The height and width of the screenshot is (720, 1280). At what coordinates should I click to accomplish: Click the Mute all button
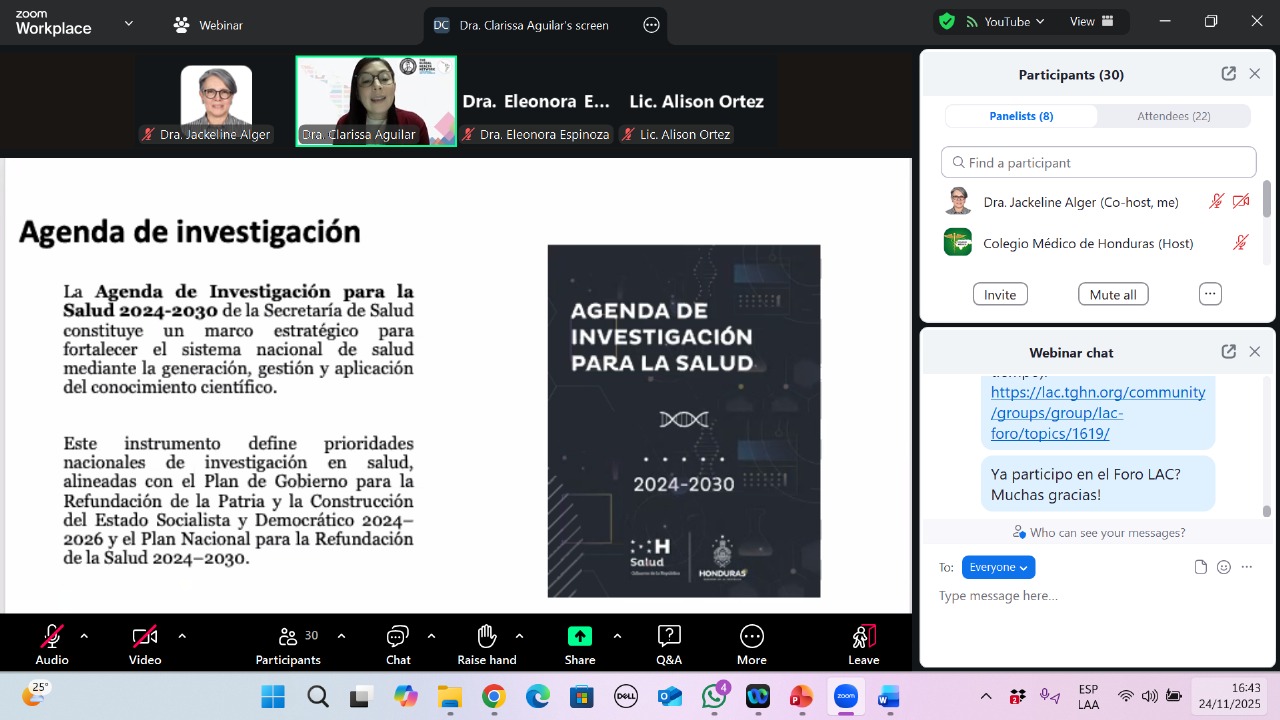[1112, 295]
